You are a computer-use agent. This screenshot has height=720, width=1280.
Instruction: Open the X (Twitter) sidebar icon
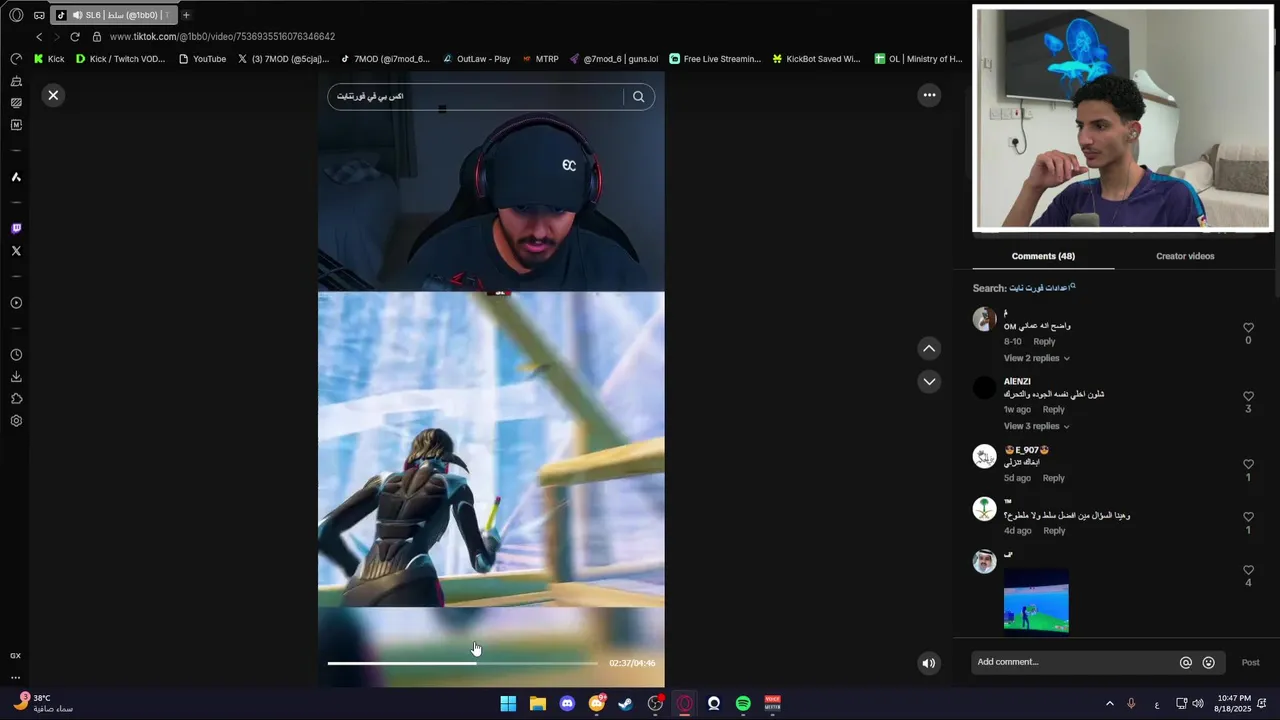coord(16,251)
